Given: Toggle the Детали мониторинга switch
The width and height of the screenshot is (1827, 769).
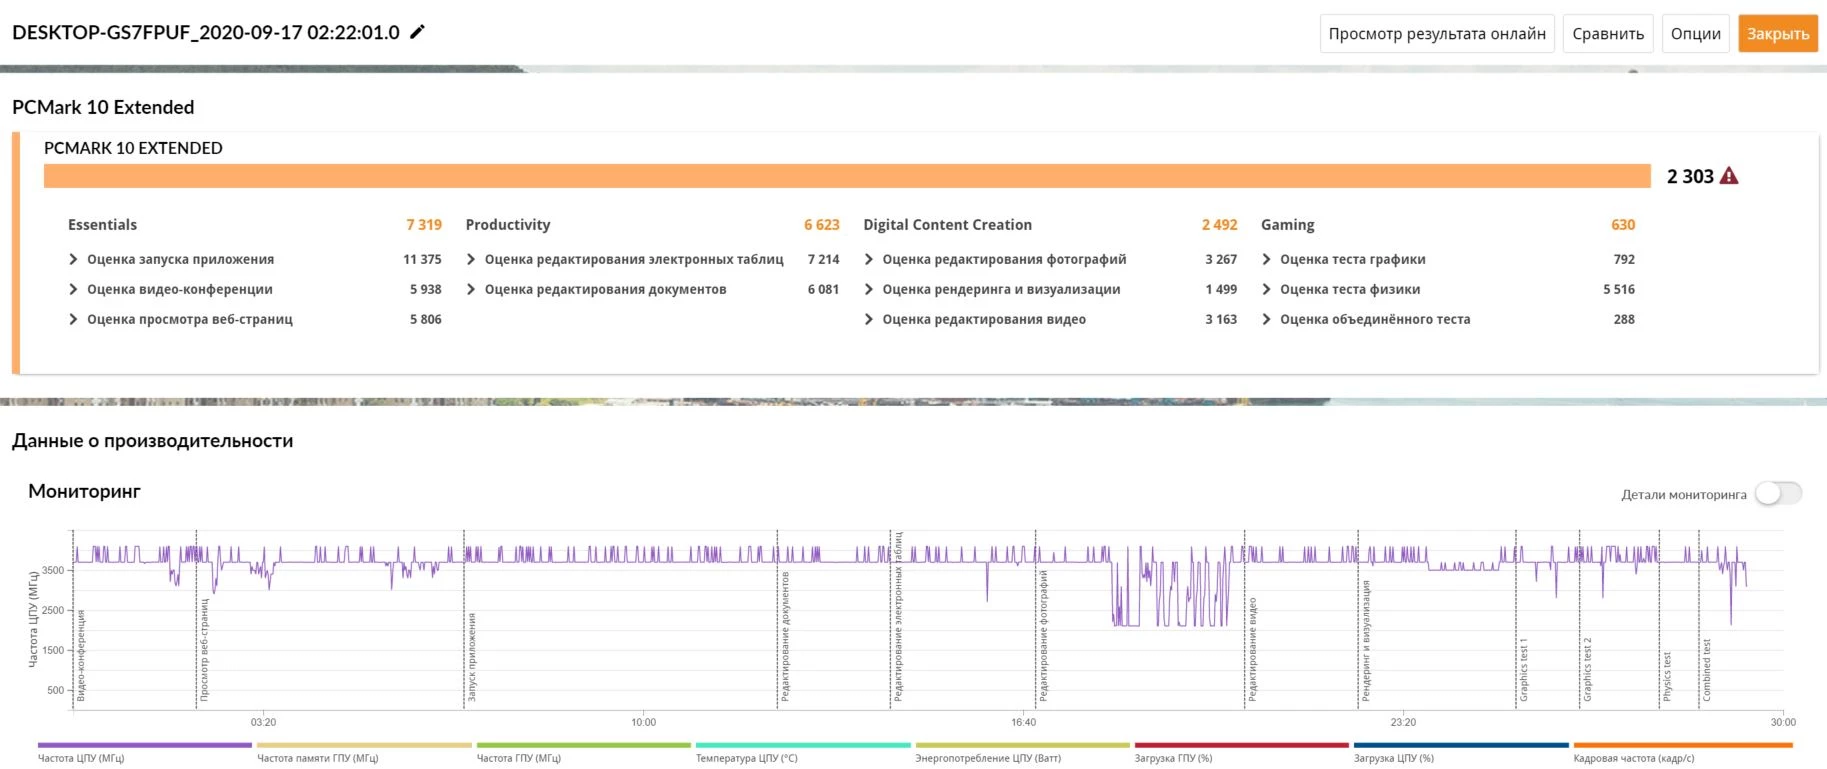Looking at the screenshot, I should [x=1779, y=494].
